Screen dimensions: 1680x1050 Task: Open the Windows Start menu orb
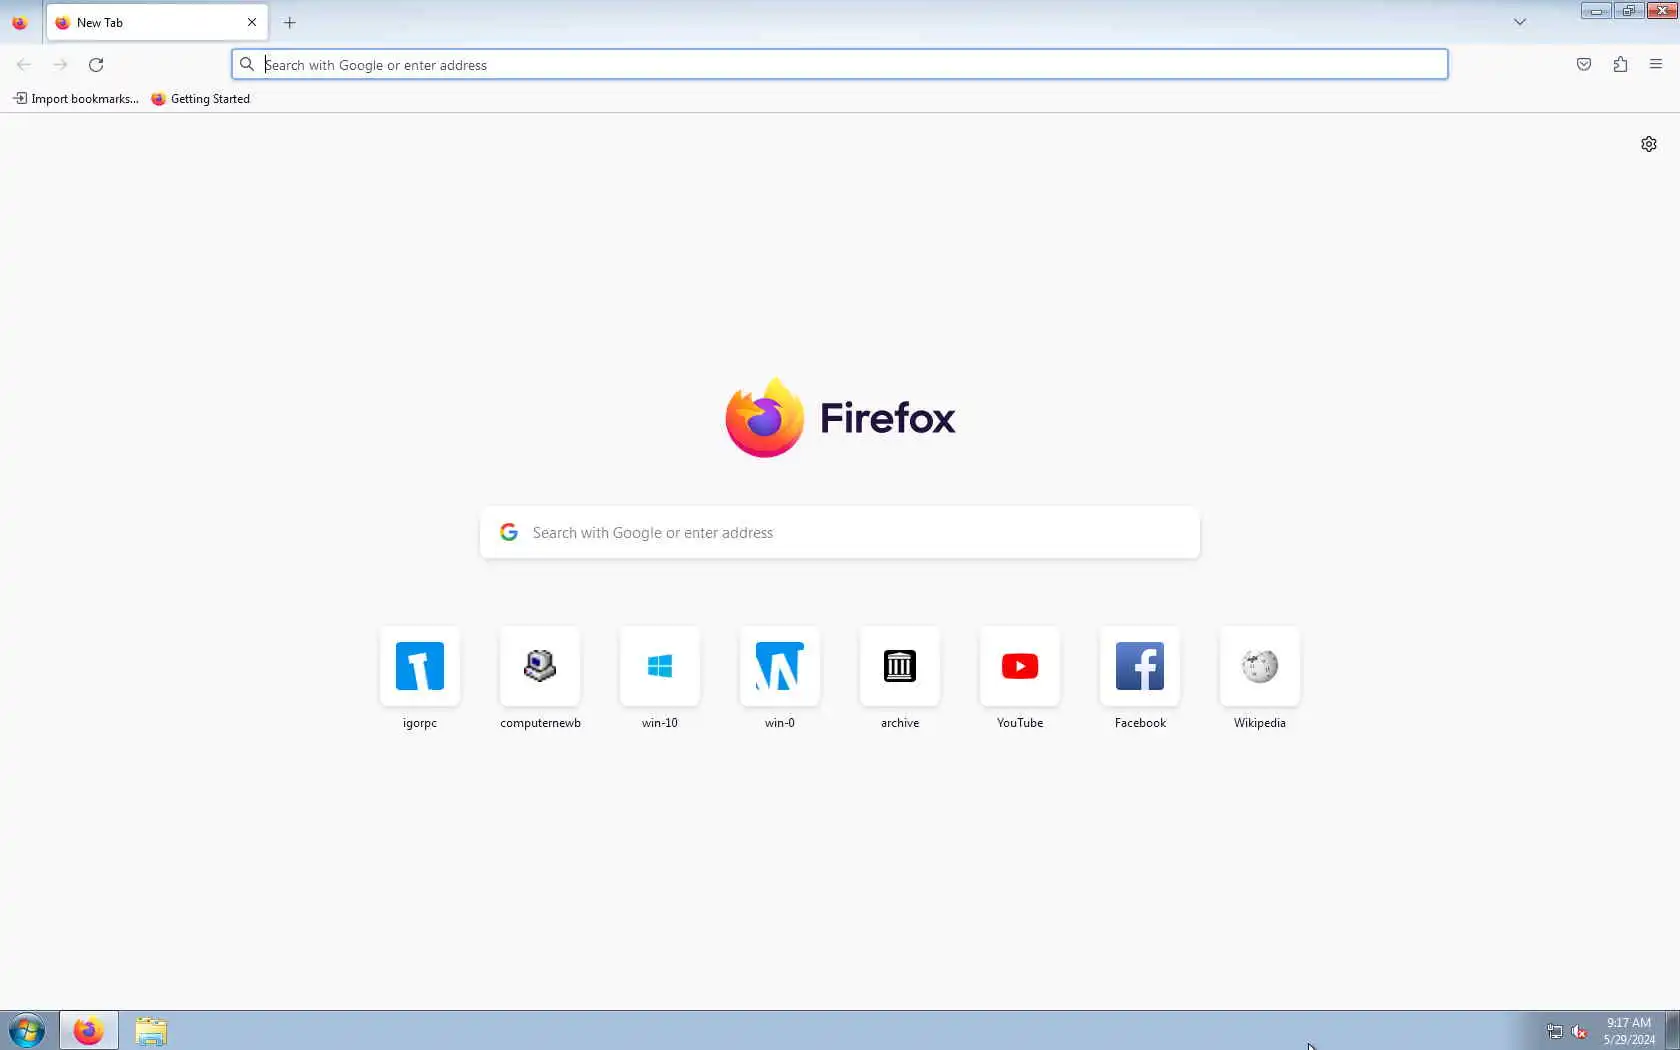27,1030
